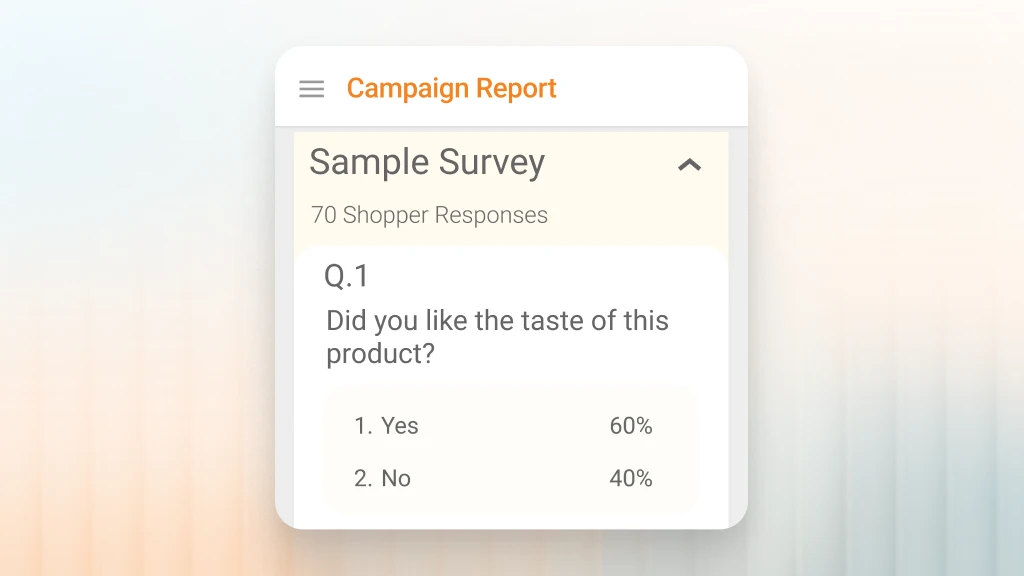
Task: Click the 40% result value
Action: coord(631,479)
